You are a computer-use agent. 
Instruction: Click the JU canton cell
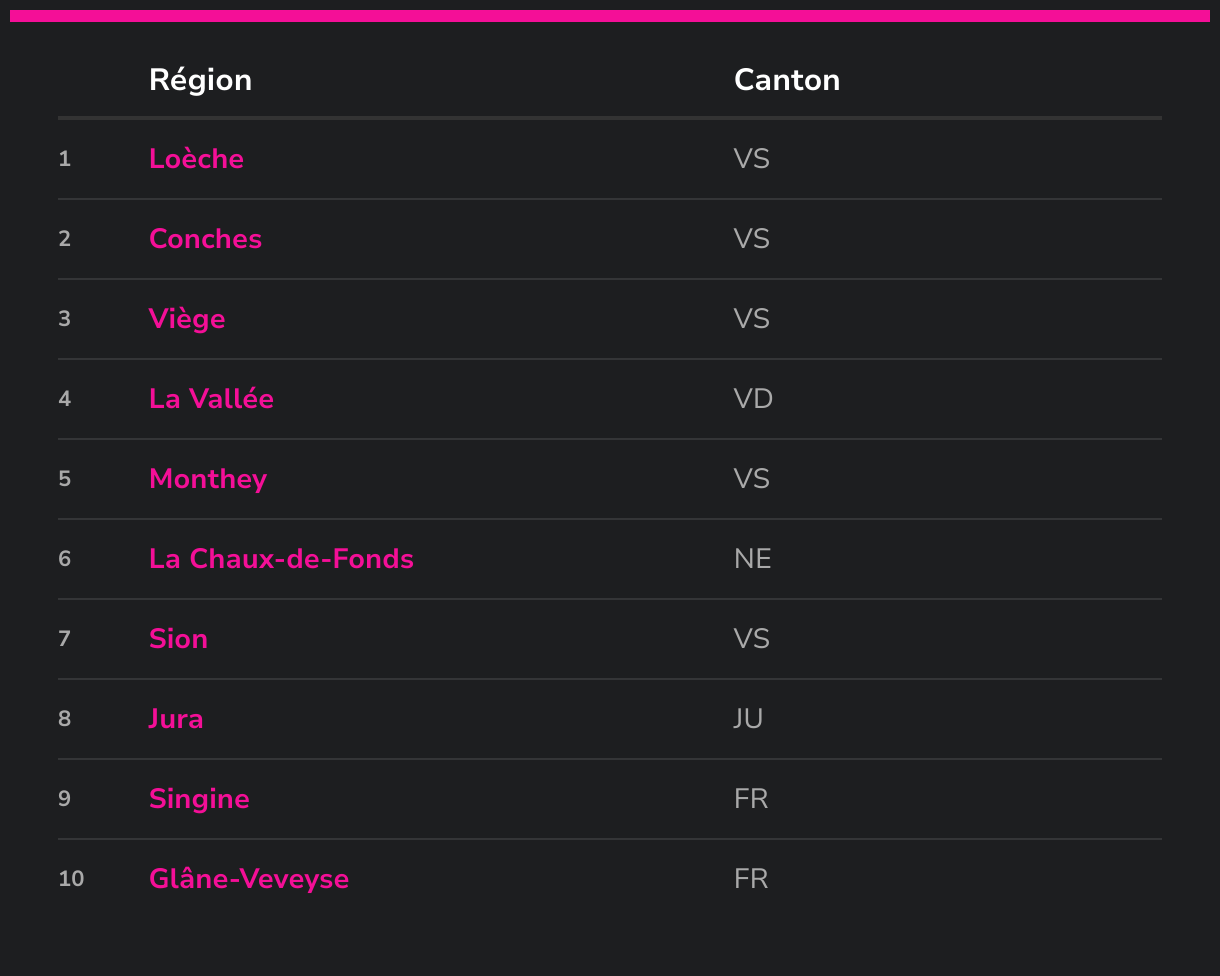click(x=748, y=719)
